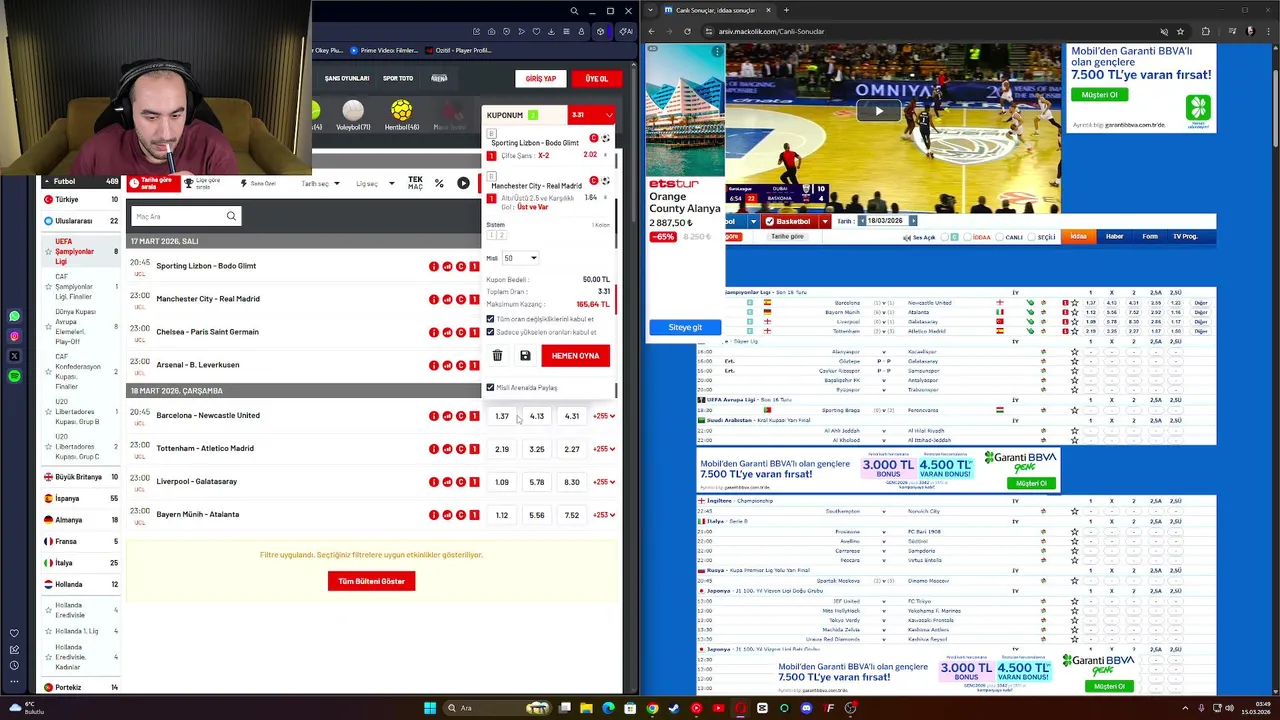
Task: Click the 'Siteye git' ad button
Action: tap(685, 327)
